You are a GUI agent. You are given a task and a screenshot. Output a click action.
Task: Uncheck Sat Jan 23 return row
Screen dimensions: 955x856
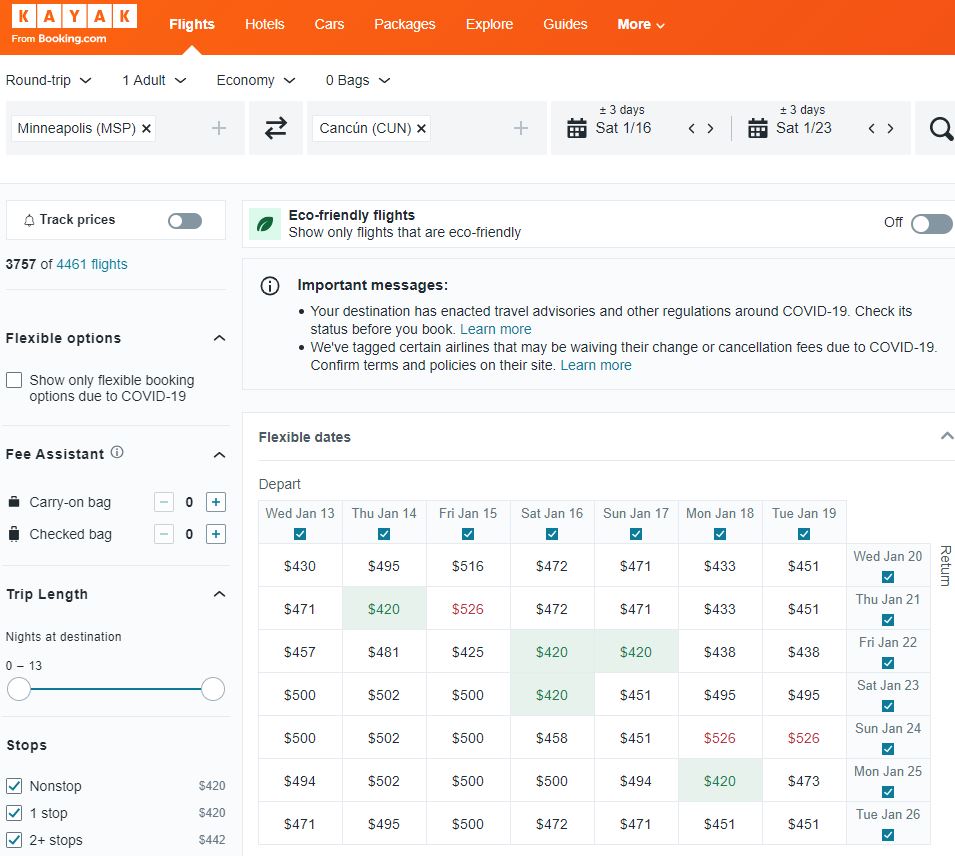click(888, 706)
